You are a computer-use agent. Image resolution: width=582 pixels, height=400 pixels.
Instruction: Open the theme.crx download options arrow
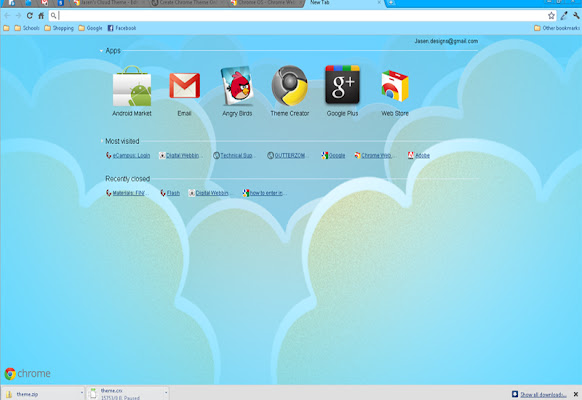pyautogui.click(x=166, y=393)
